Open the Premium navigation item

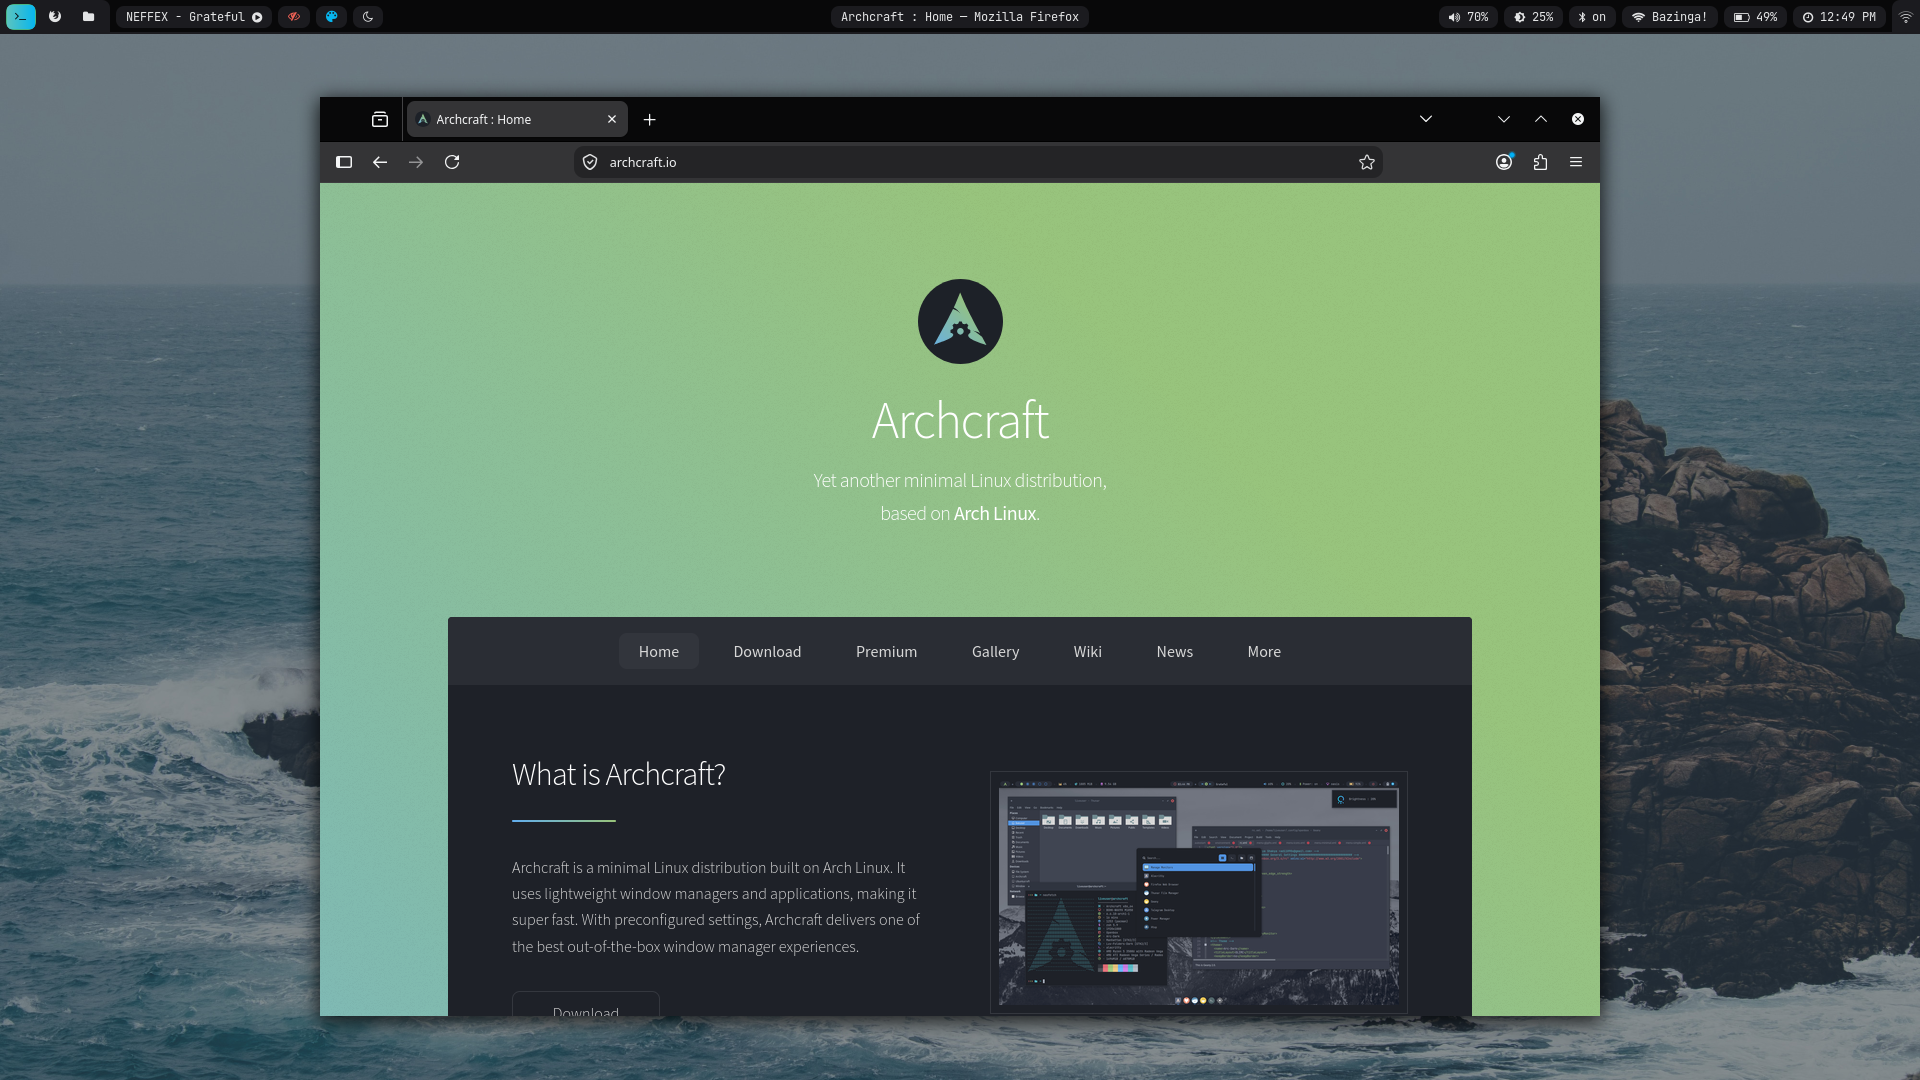coord(886,651)
